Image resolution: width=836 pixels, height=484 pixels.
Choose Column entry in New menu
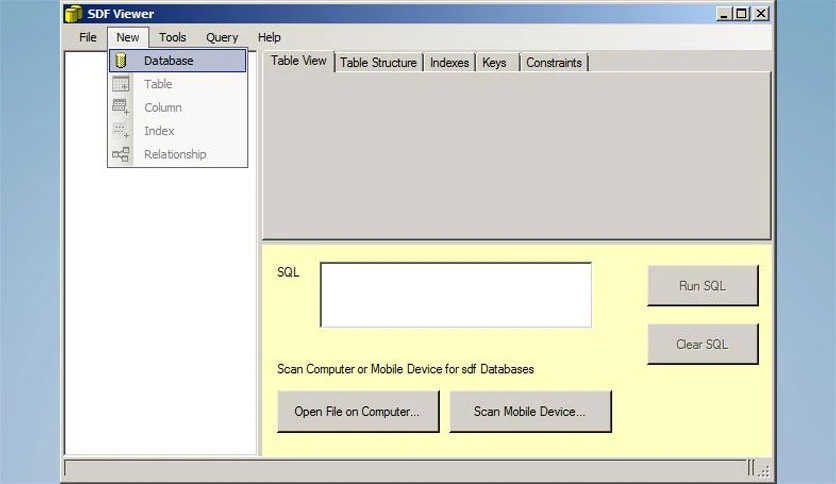click(x=178, y=107)
